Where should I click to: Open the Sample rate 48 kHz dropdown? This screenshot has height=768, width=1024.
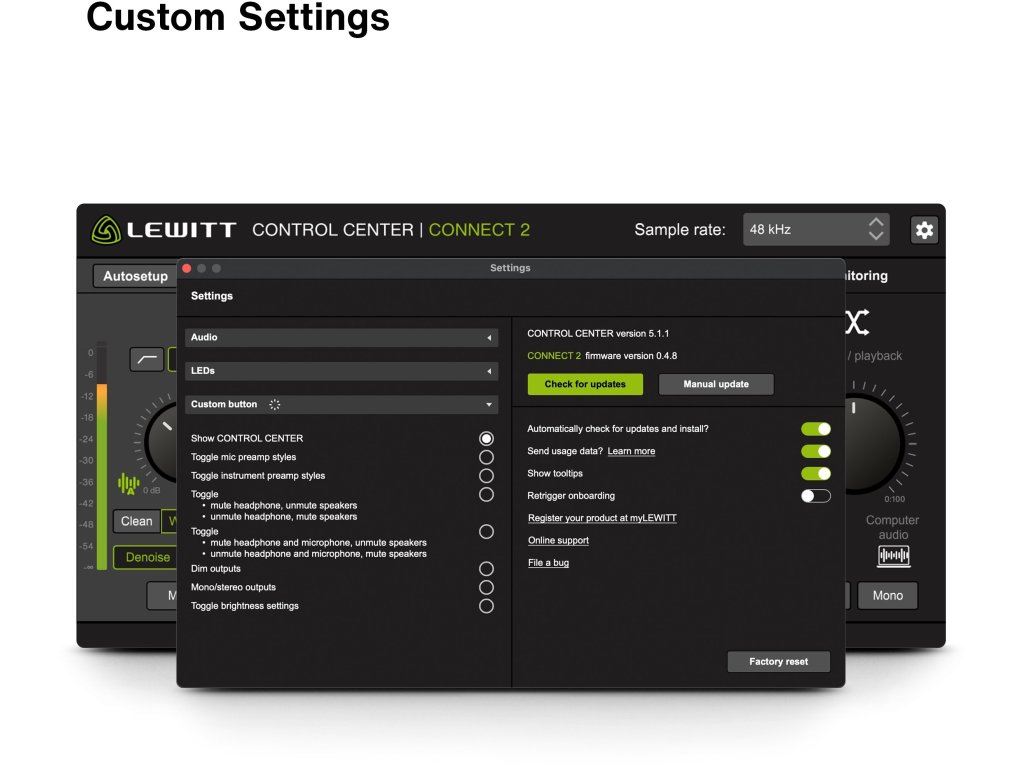click(x=816, y=230)
